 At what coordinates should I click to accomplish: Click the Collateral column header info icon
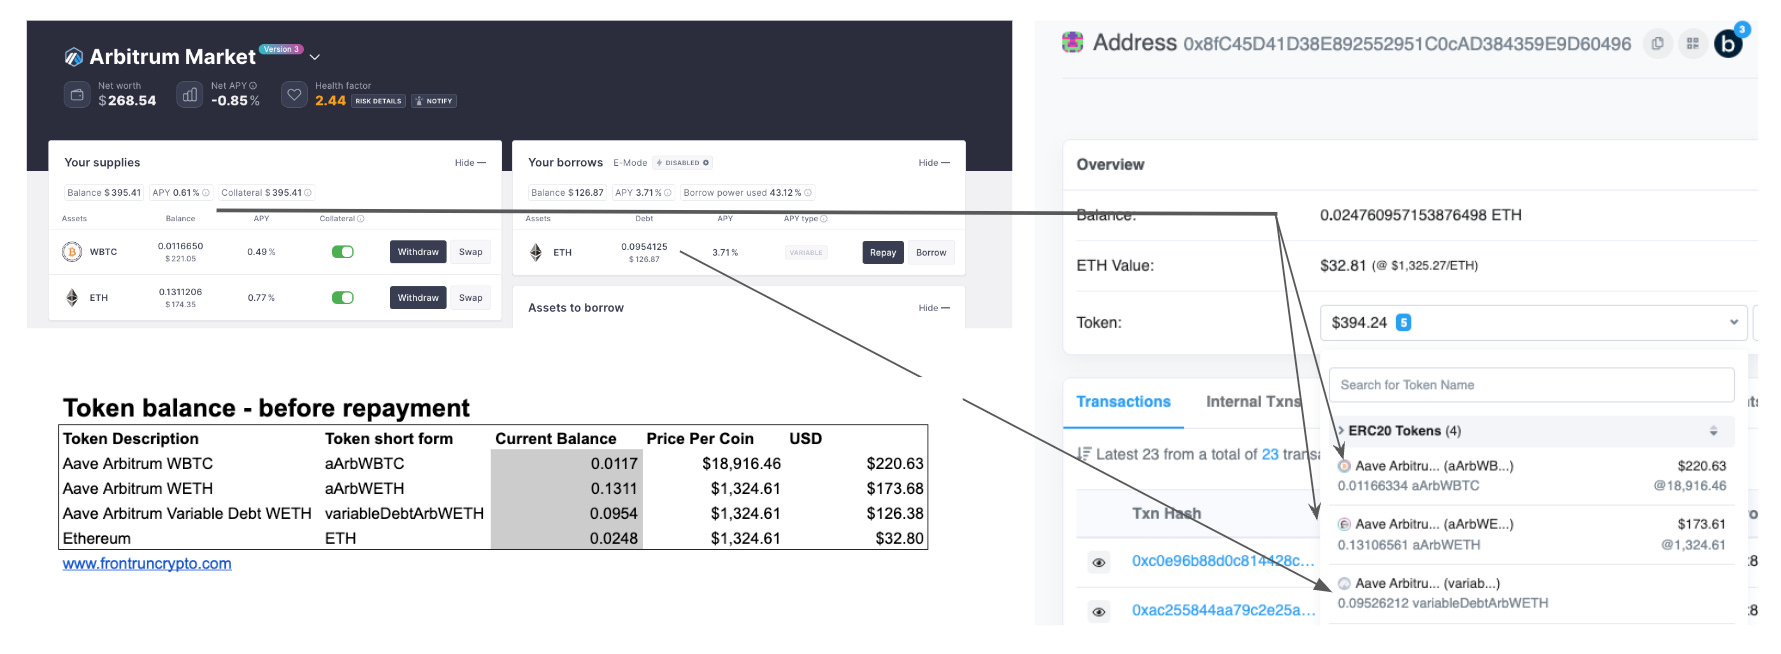(x=361, y=219)
